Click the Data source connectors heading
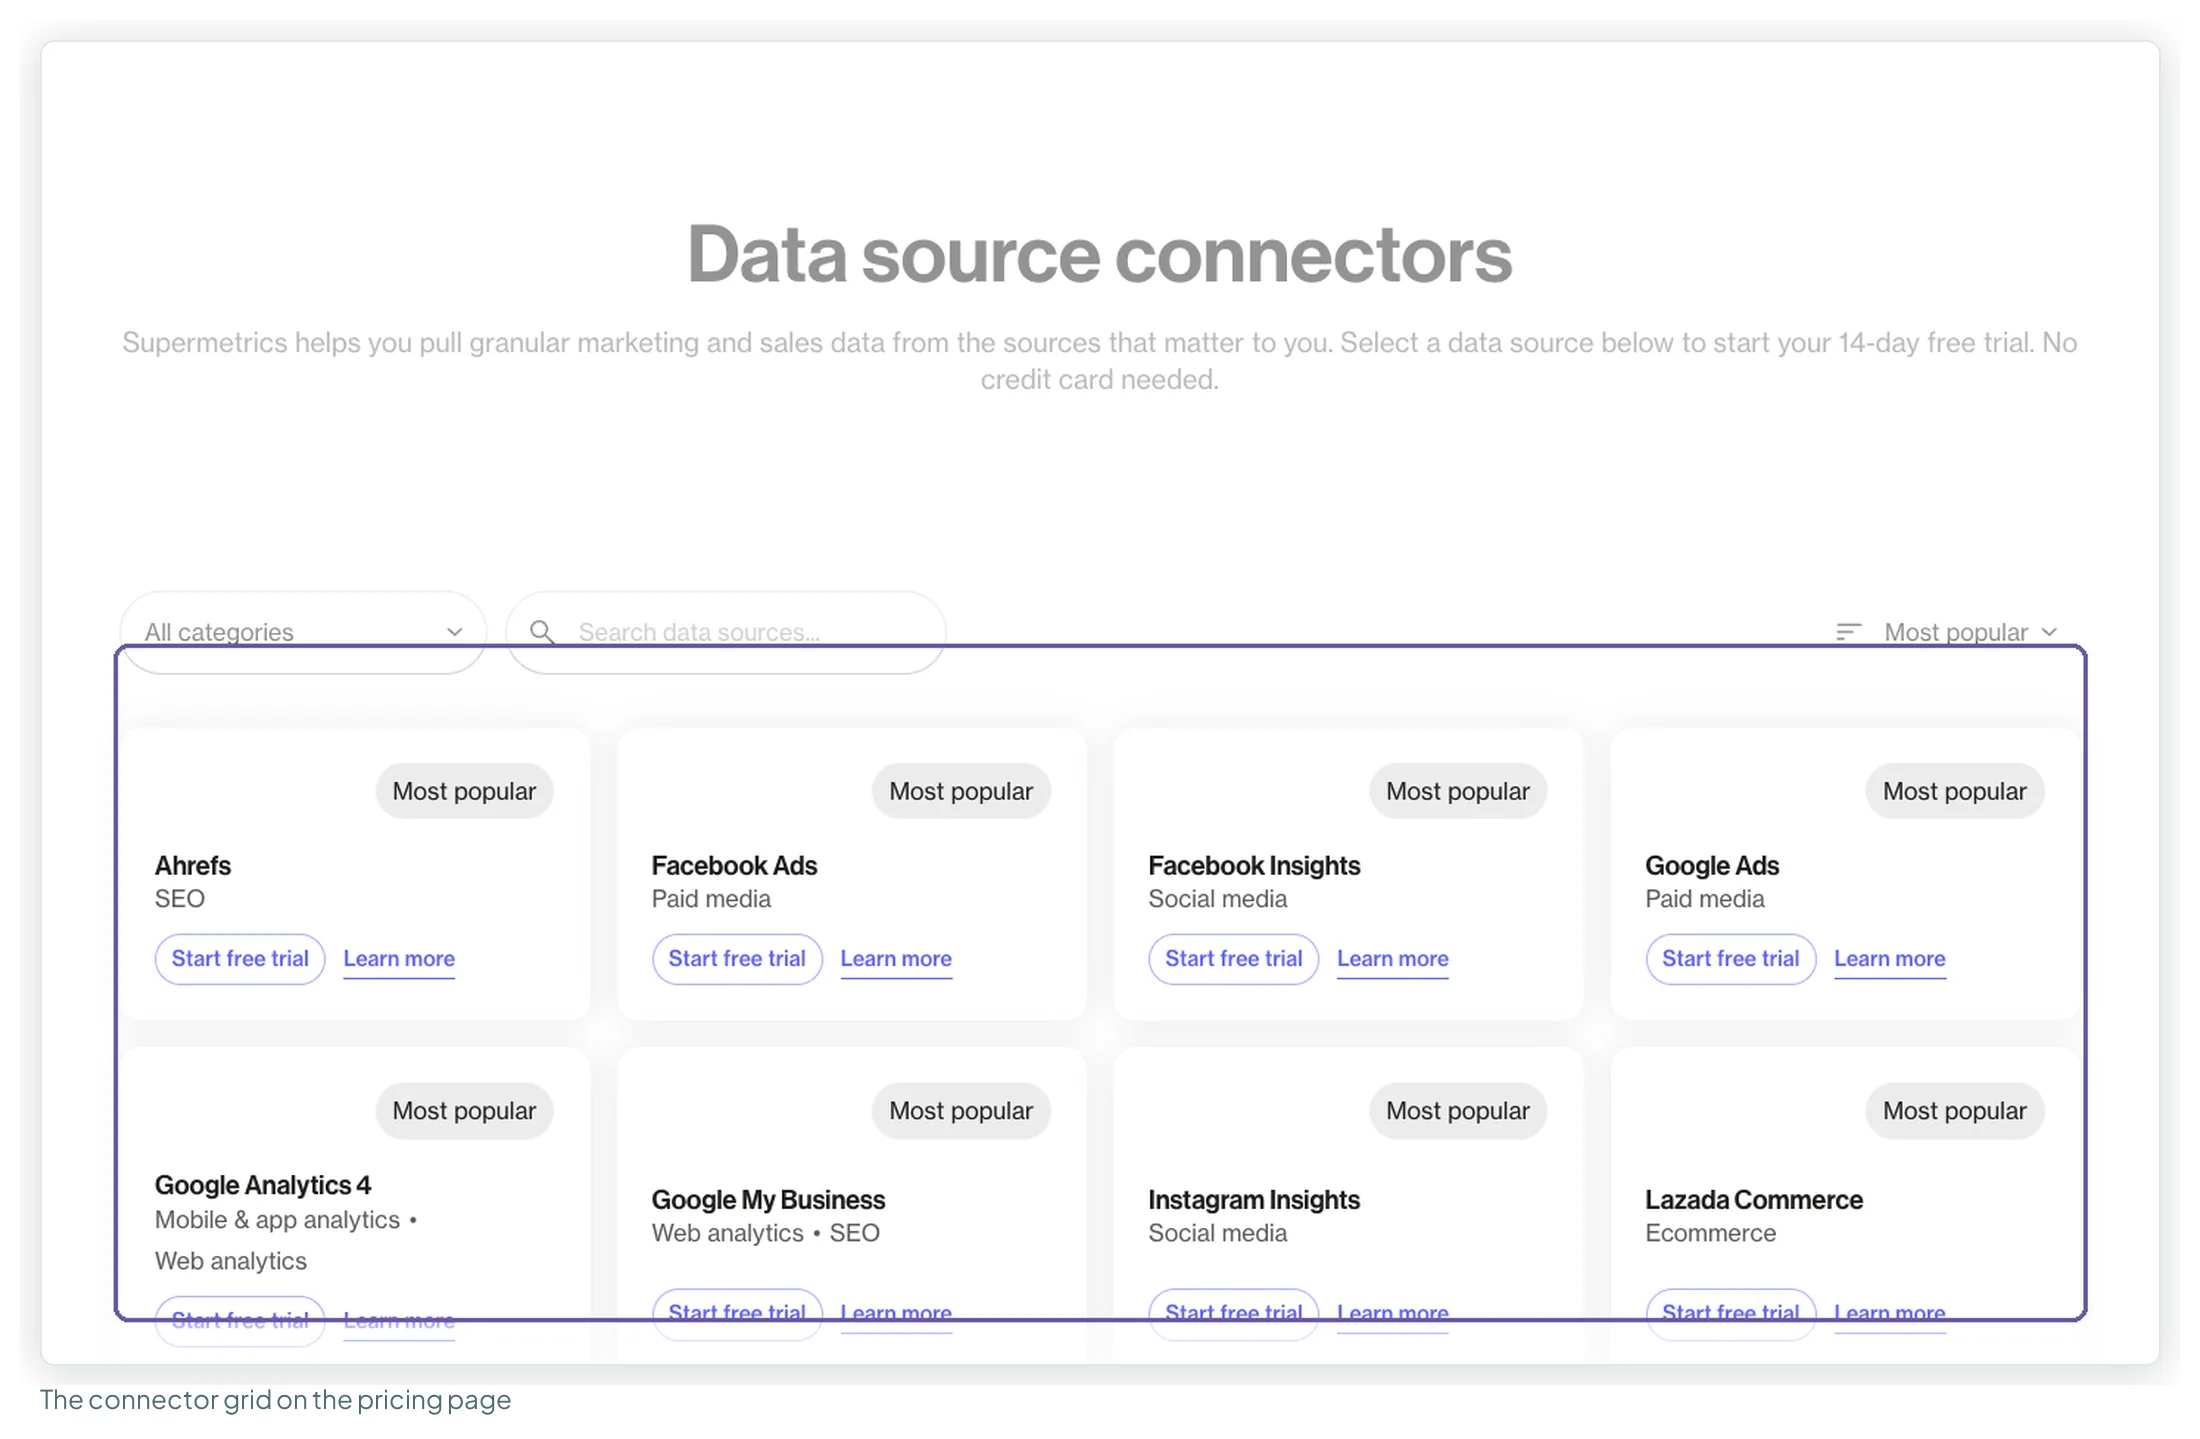Image resolution: width=2200 pixels, height=1439 pixels. [1100, 255]
